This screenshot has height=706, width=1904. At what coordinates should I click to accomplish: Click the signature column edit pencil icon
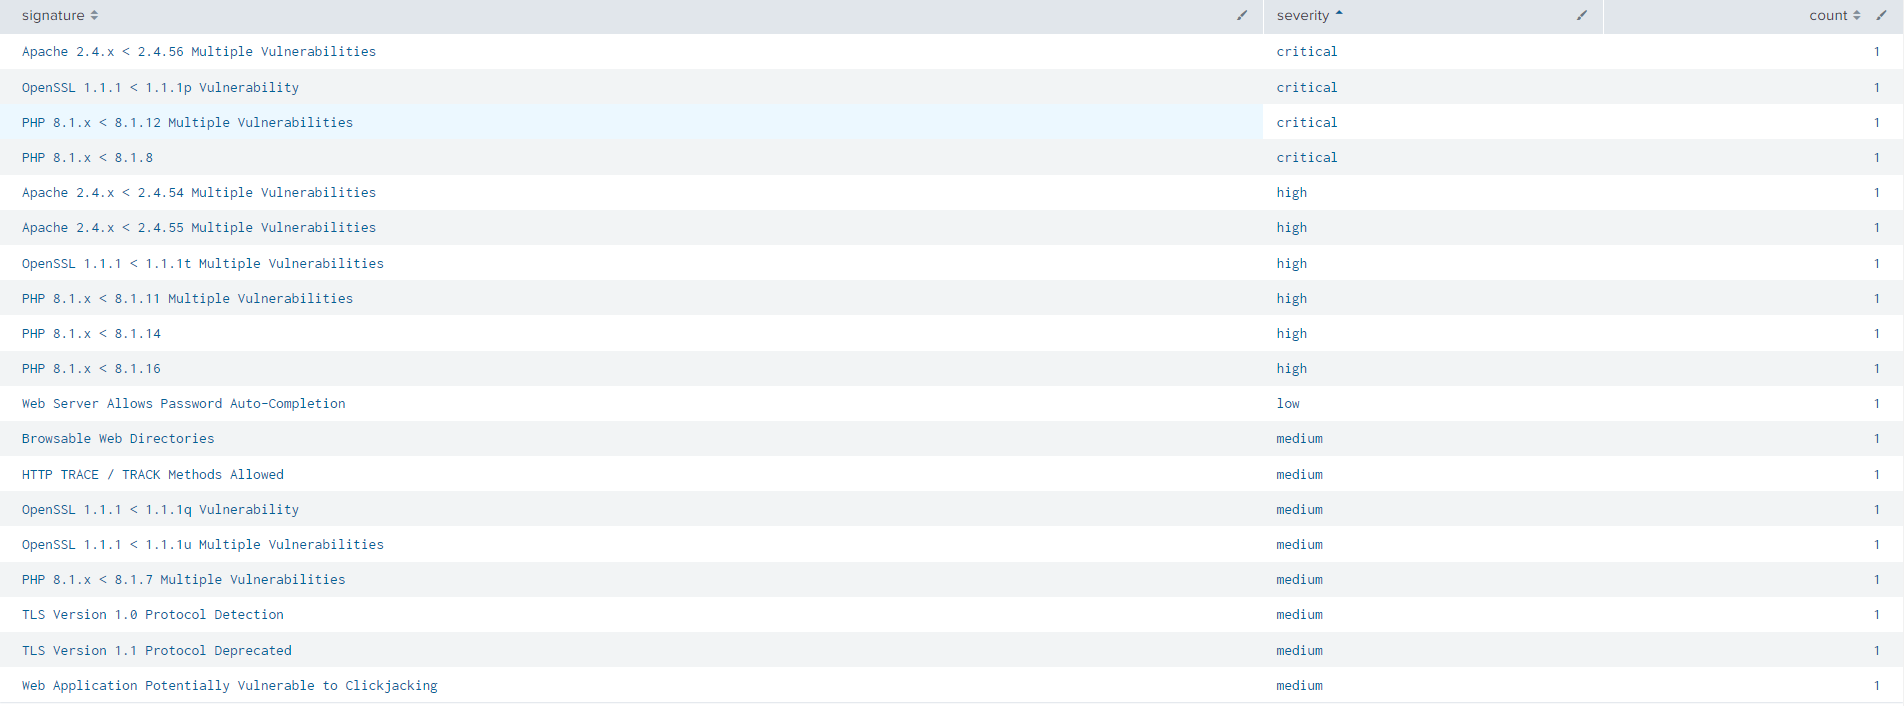[1242, 15]
